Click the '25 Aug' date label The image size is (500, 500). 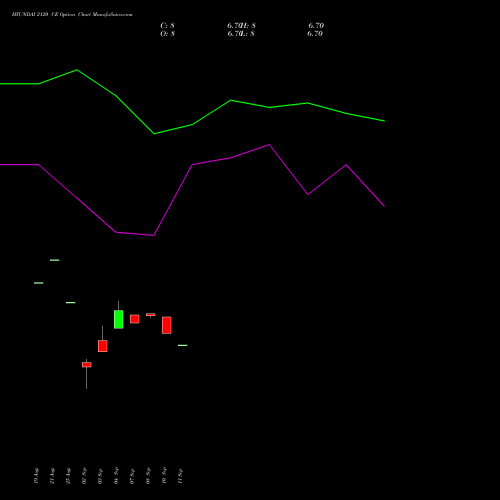tap(68, 476)
